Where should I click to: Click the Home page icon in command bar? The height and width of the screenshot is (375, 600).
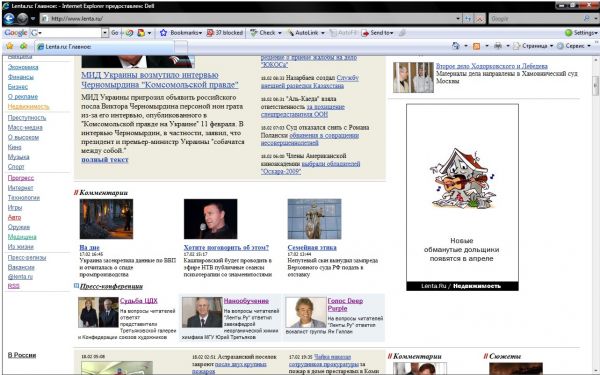[x=456, y=46]
